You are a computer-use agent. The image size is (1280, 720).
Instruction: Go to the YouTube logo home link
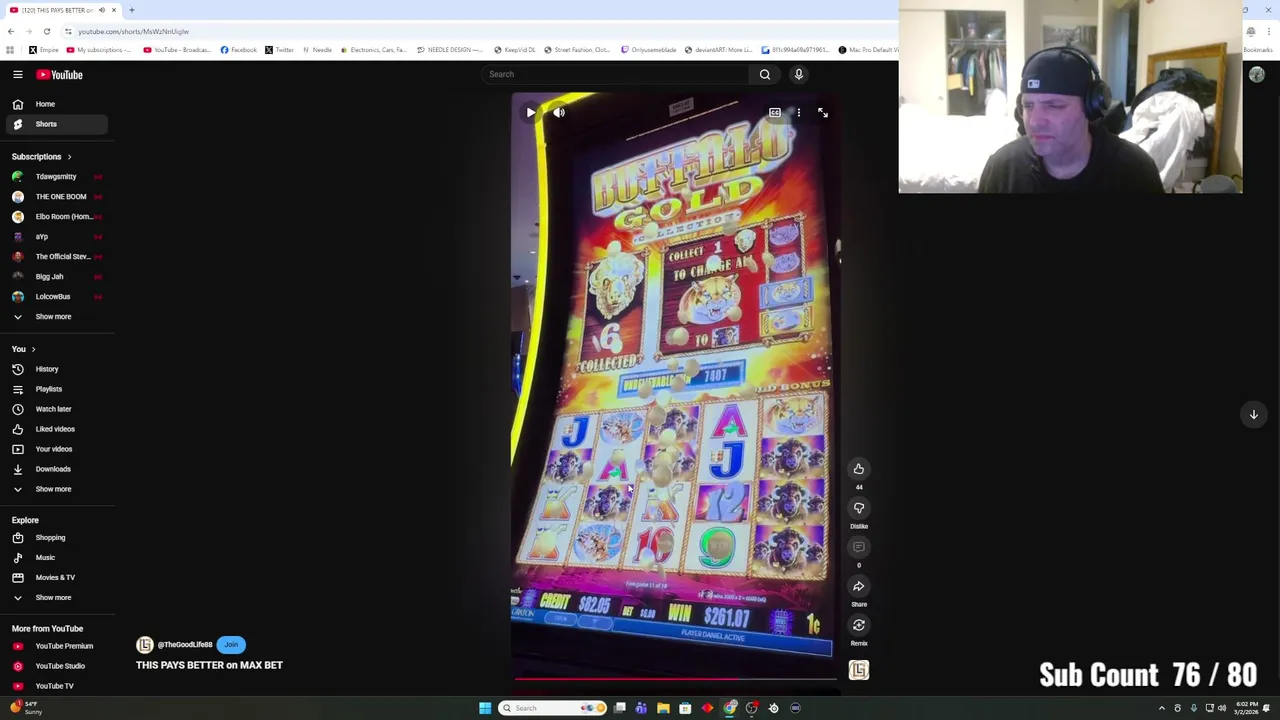[60, 74]
